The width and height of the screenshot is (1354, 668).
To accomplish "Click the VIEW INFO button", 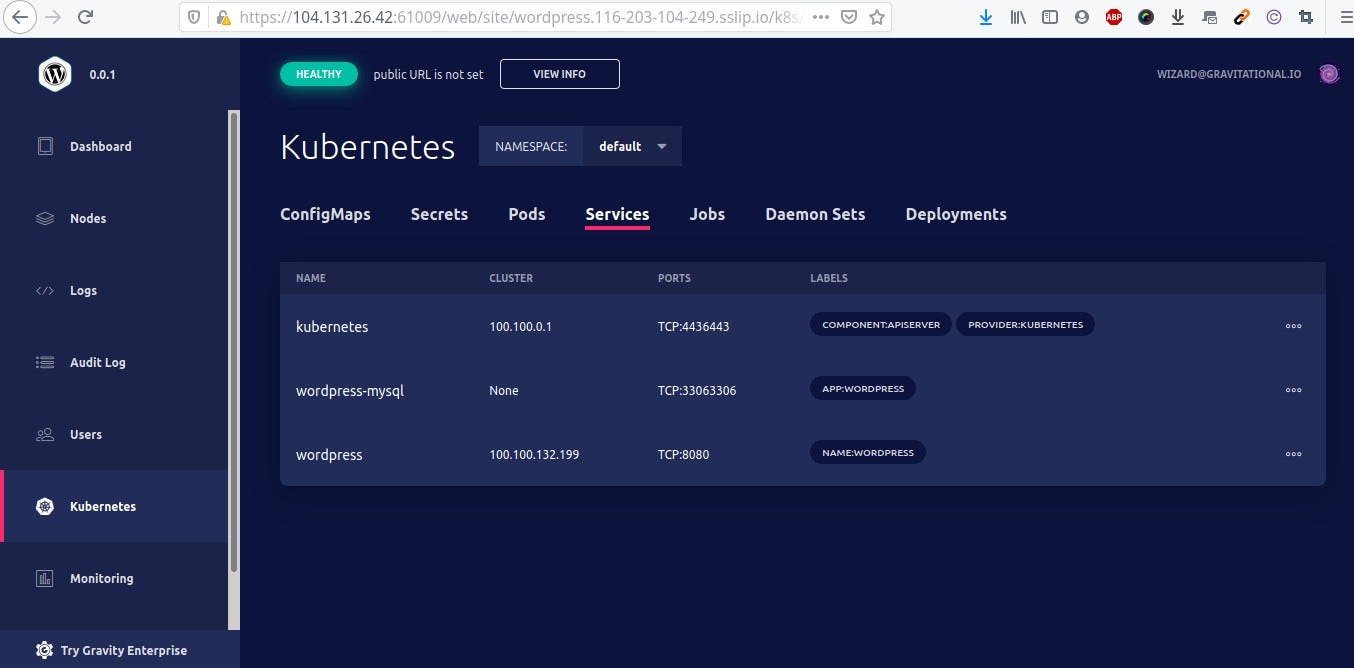I will [560, 74].
